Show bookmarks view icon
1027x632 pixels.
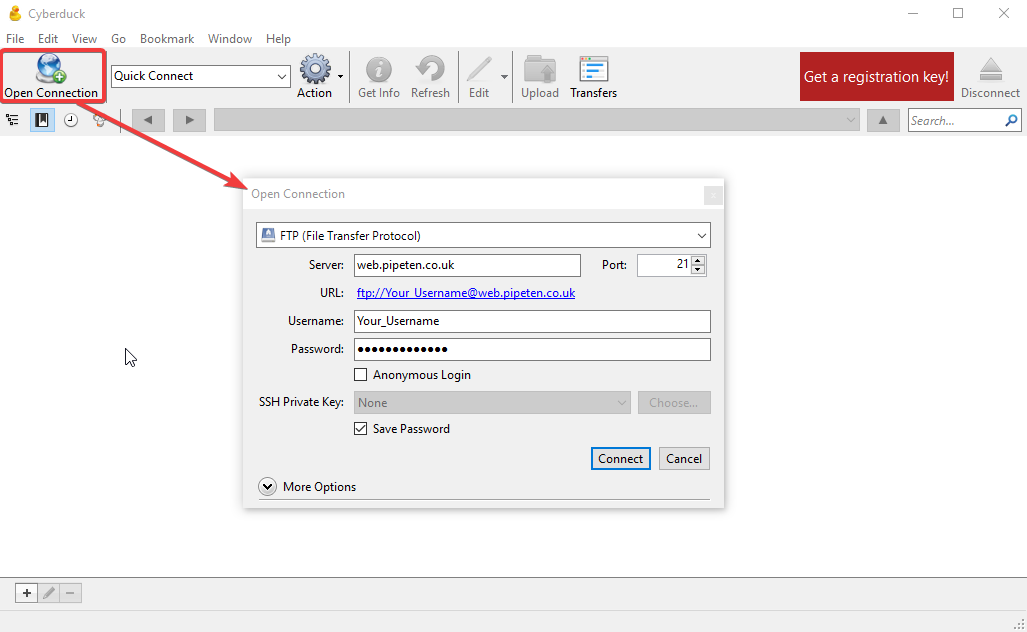click(x=42, y=120)
